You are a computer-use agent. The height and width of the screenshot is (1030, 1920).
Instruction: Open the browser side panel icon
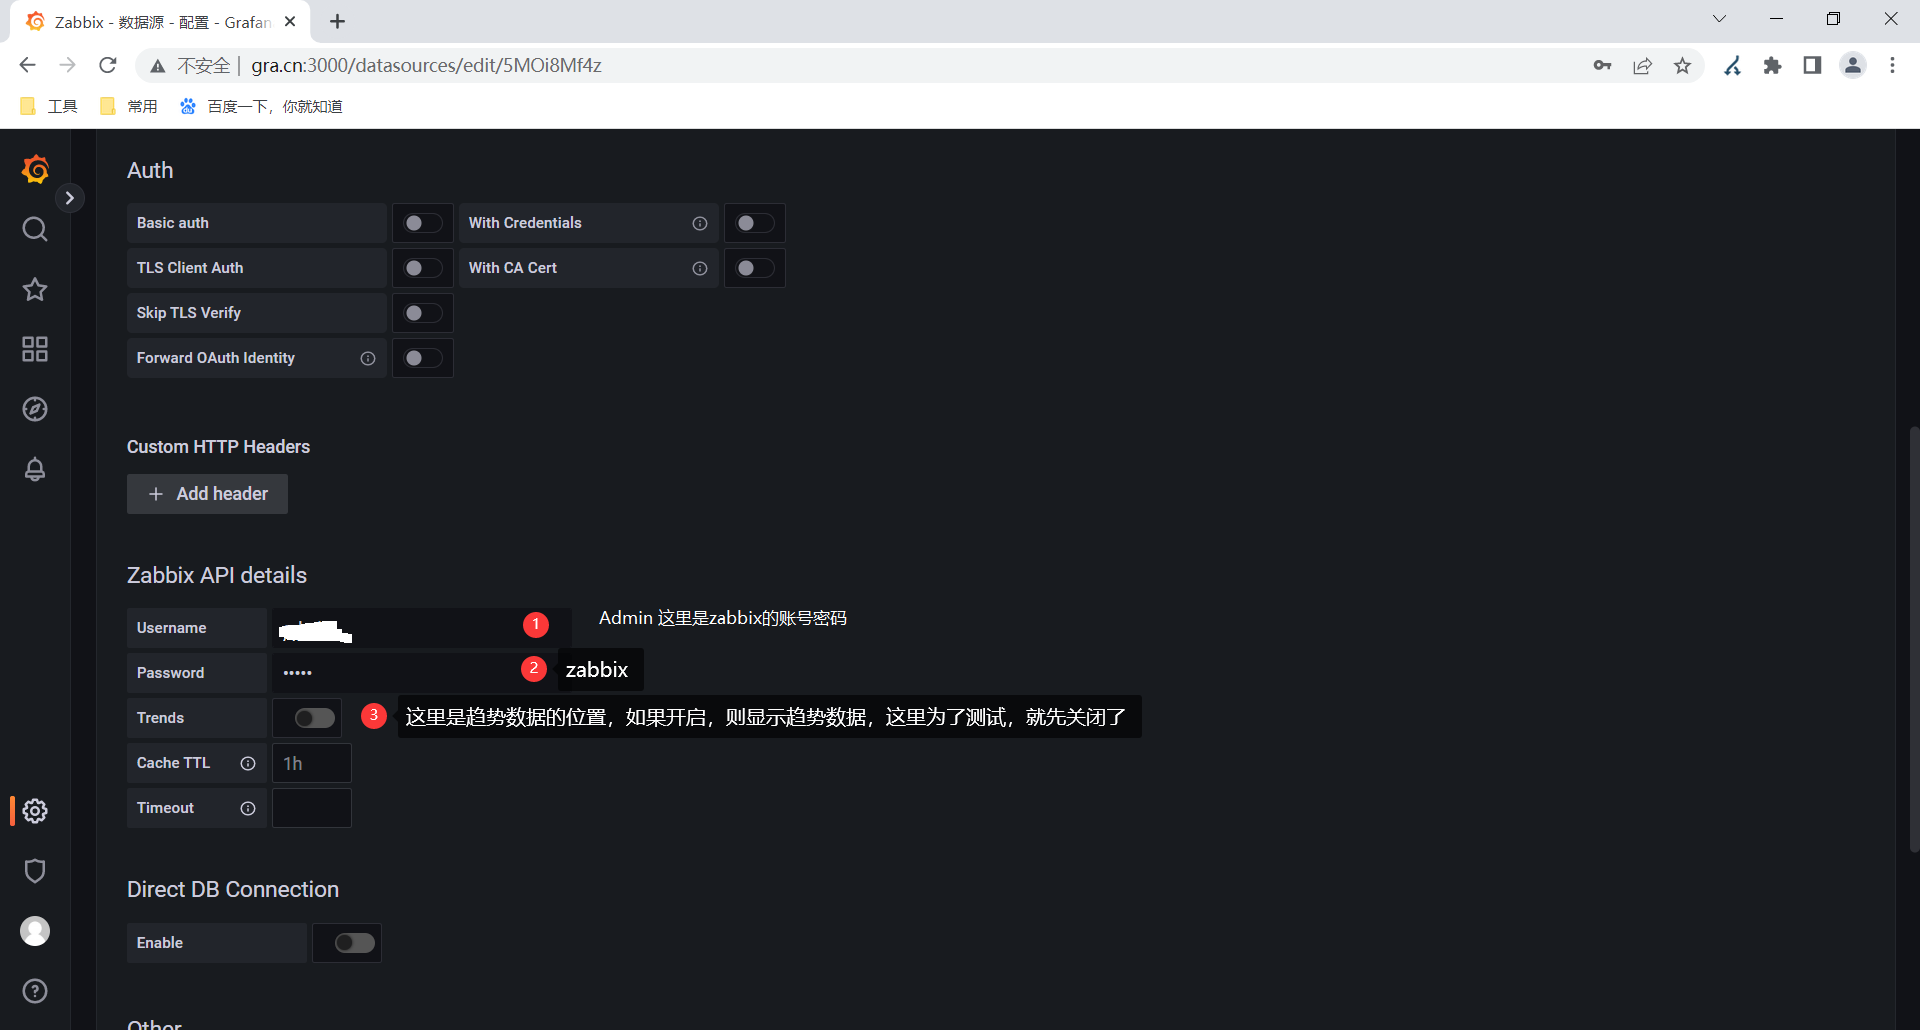click(x=1812, y=65)
